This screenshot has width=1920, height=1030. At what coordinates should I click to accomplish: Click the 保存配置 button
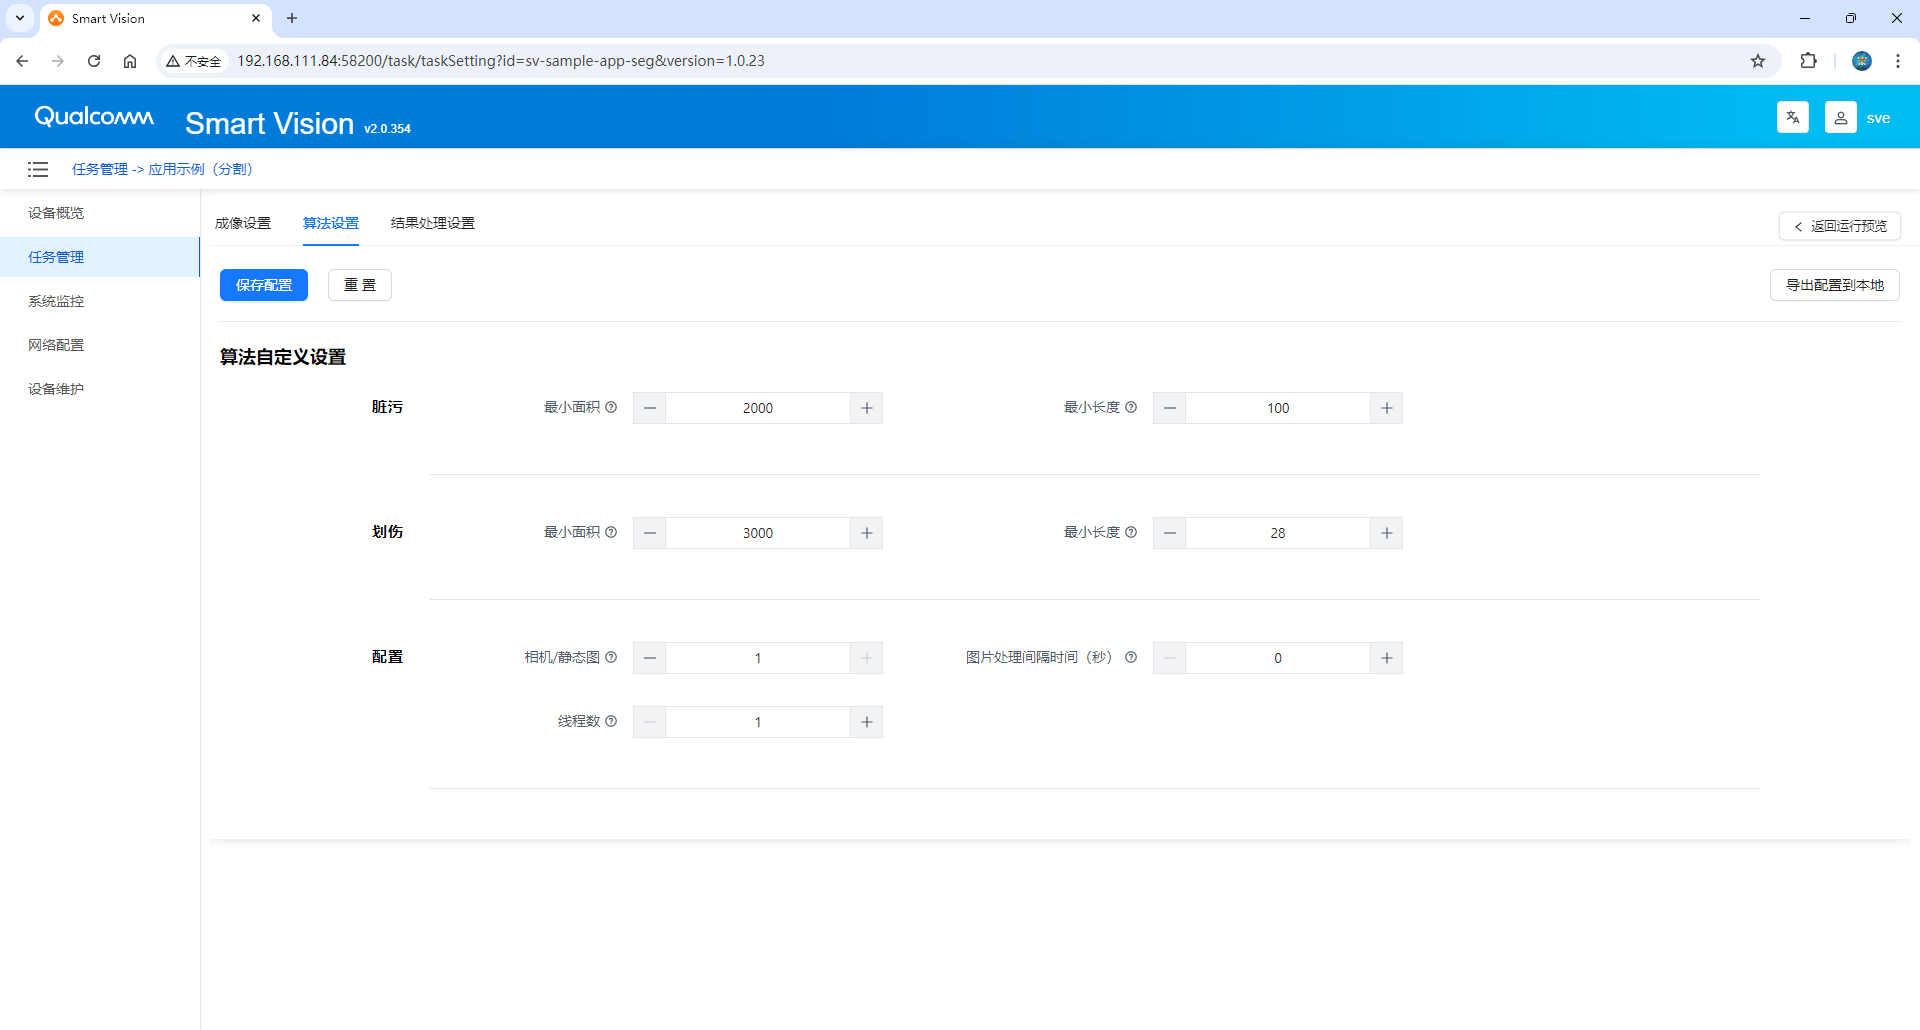264,285
